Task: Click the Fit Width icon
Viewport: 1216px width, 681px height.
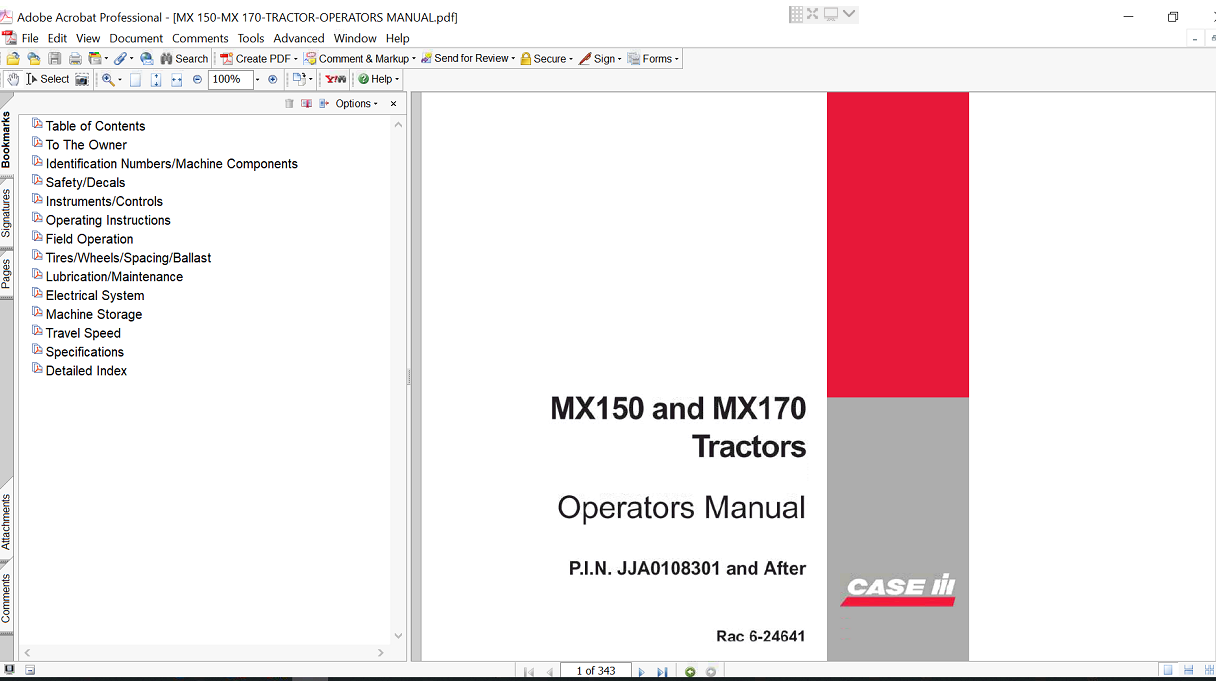Action: point(176,79)
